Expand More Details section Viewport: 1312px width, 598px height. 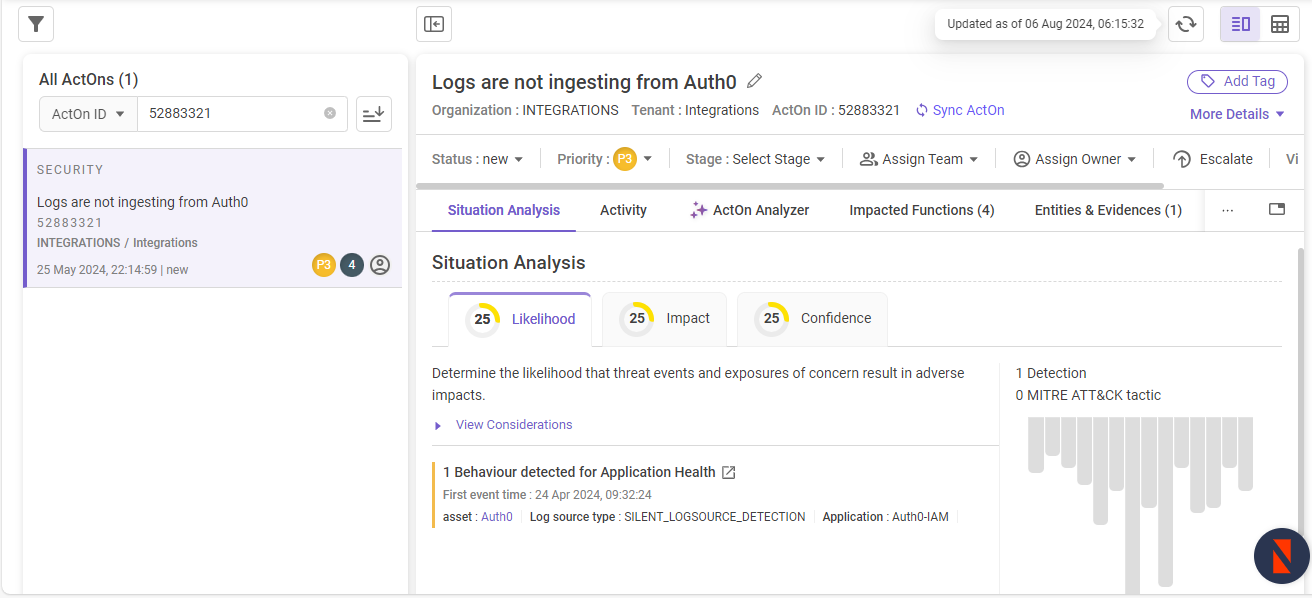point(1237,114)
